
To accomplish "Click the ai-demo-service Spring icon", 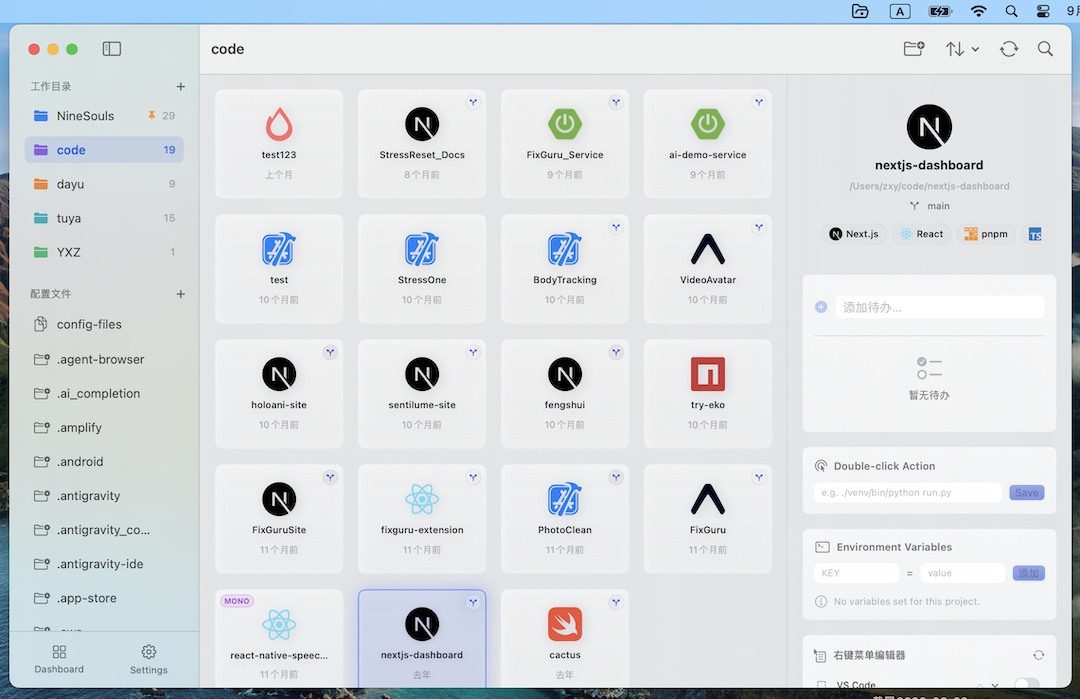I will 708,125.
